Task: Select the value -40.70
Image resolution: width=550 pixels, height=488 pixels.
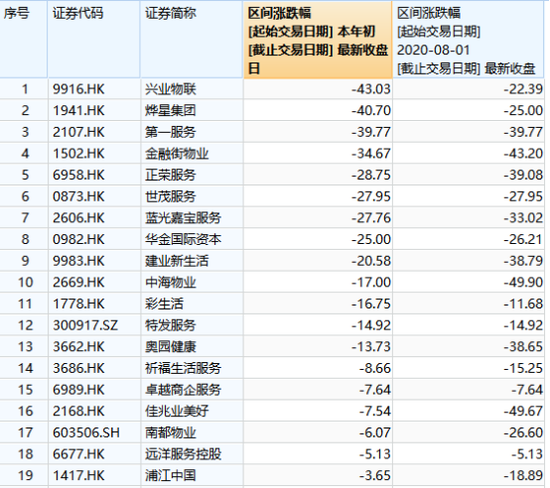Action: 371,111
